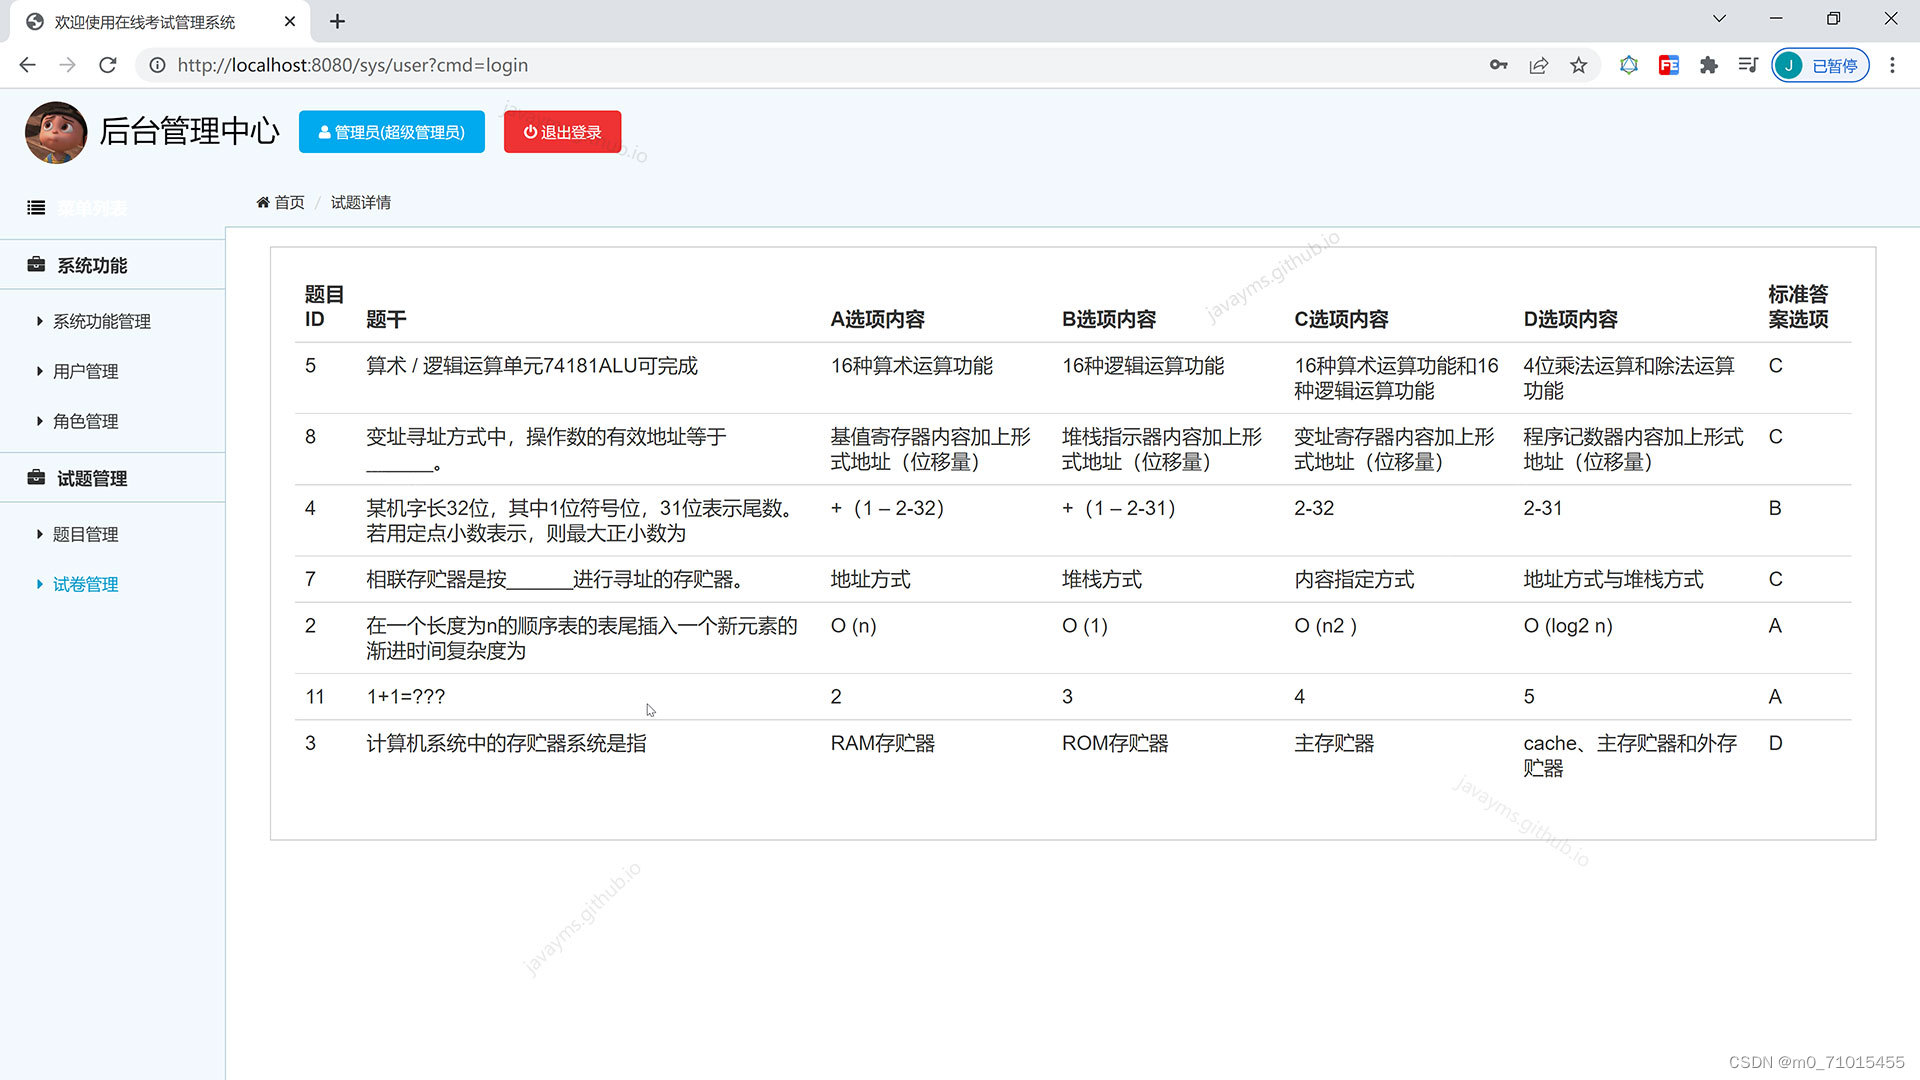The width and height of the screenshot is (1920, 1080).
Task: Click the site info icon in address bar
Action: click(x=156, y=65)
